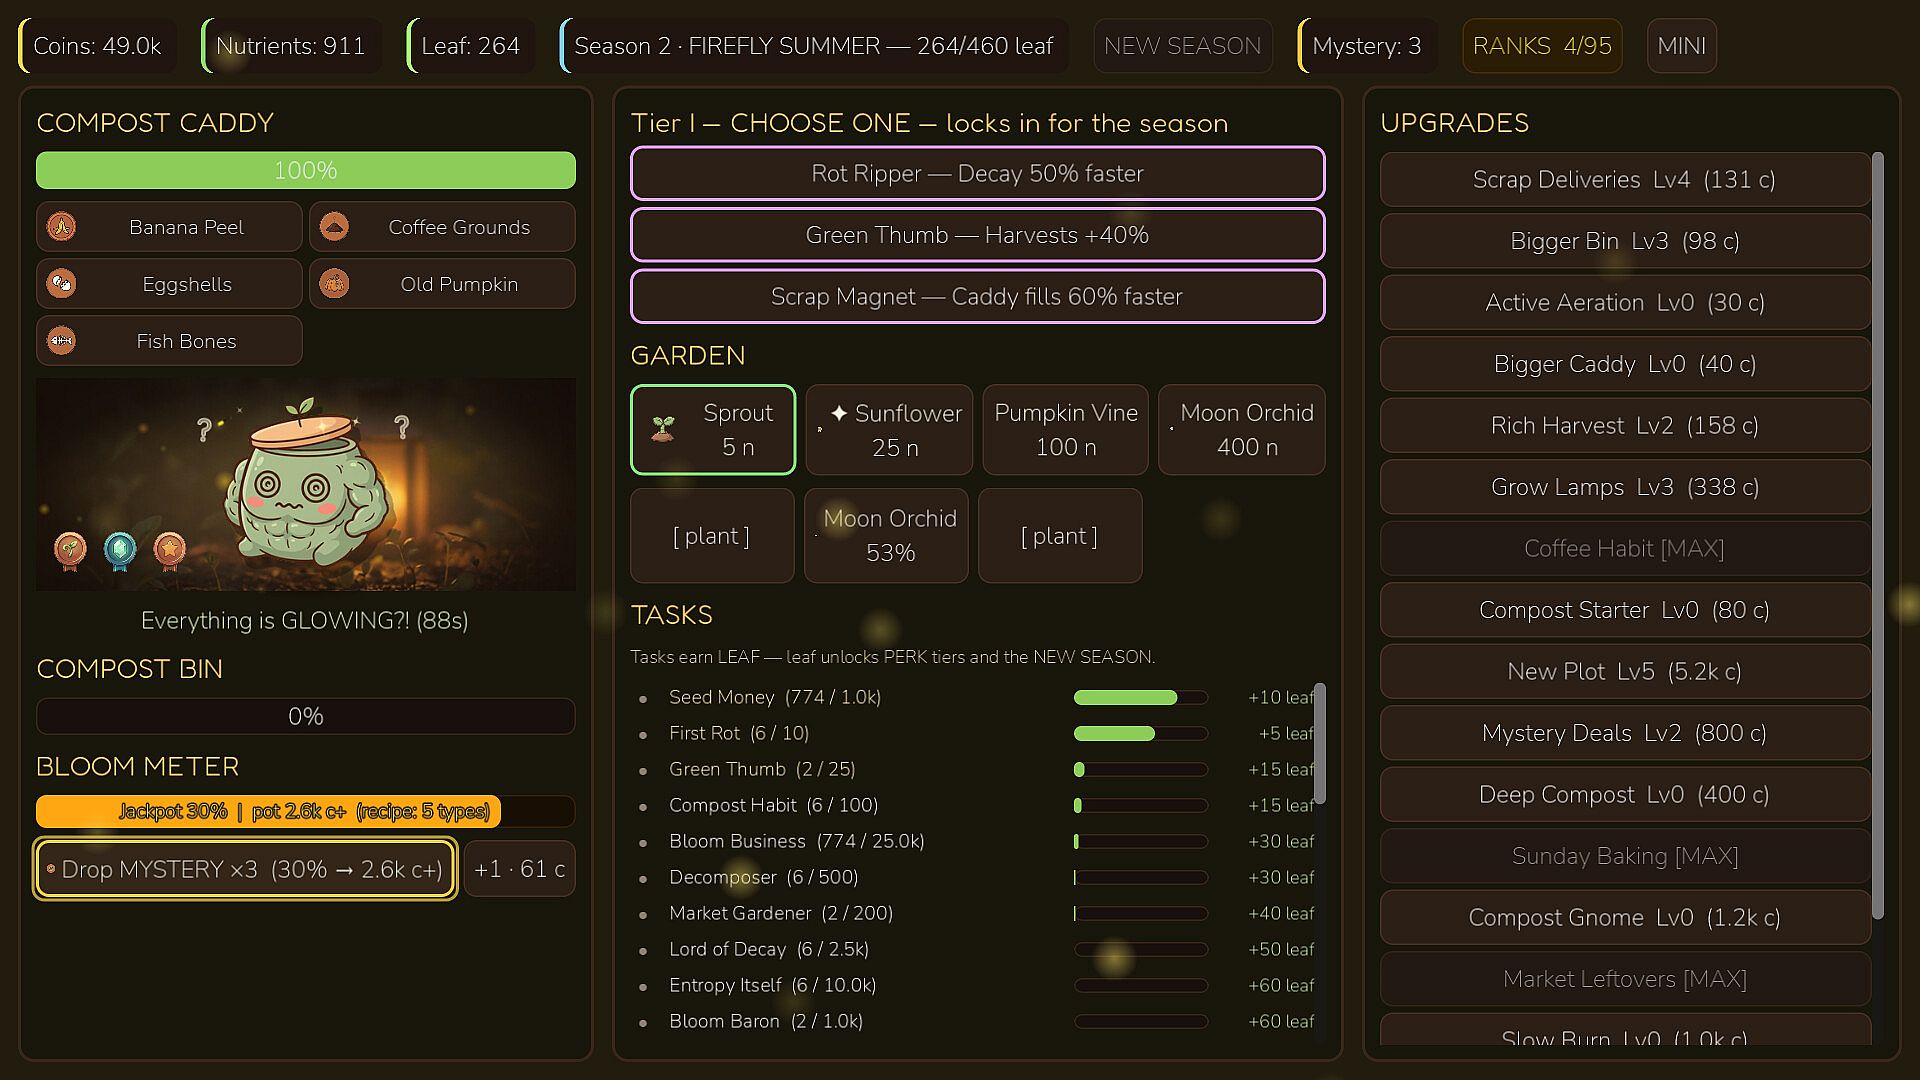Buy Compost Starter Lv0 upgrade
The height and width of the screenshot is (1080, 1920).
1625,610
